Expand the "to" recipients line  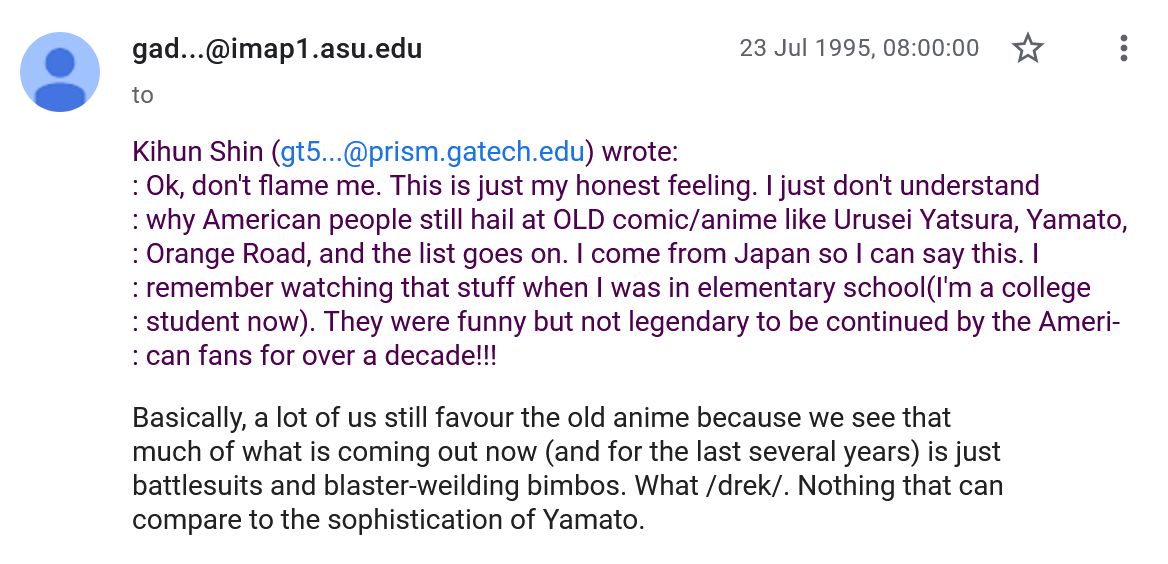pos(142,95)
